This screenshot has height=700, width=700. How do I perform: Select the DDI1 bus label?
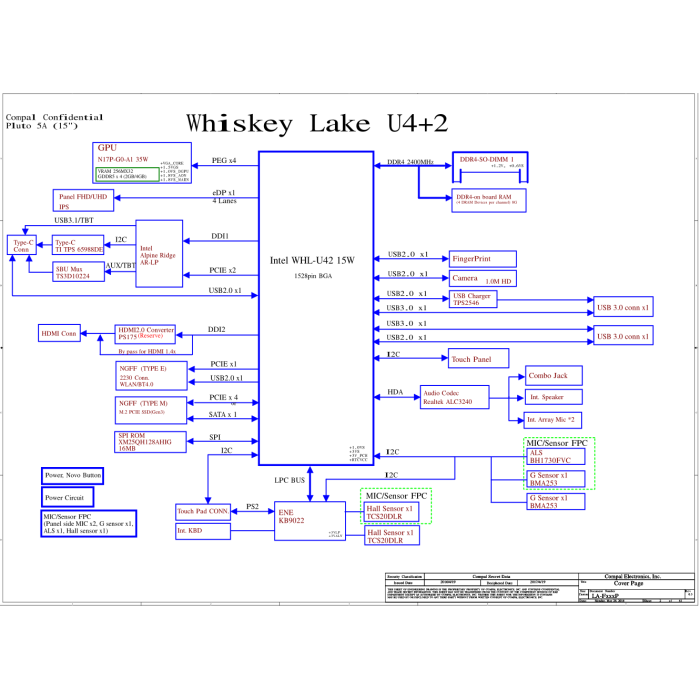pyautogui.click(x=220, y=236)
